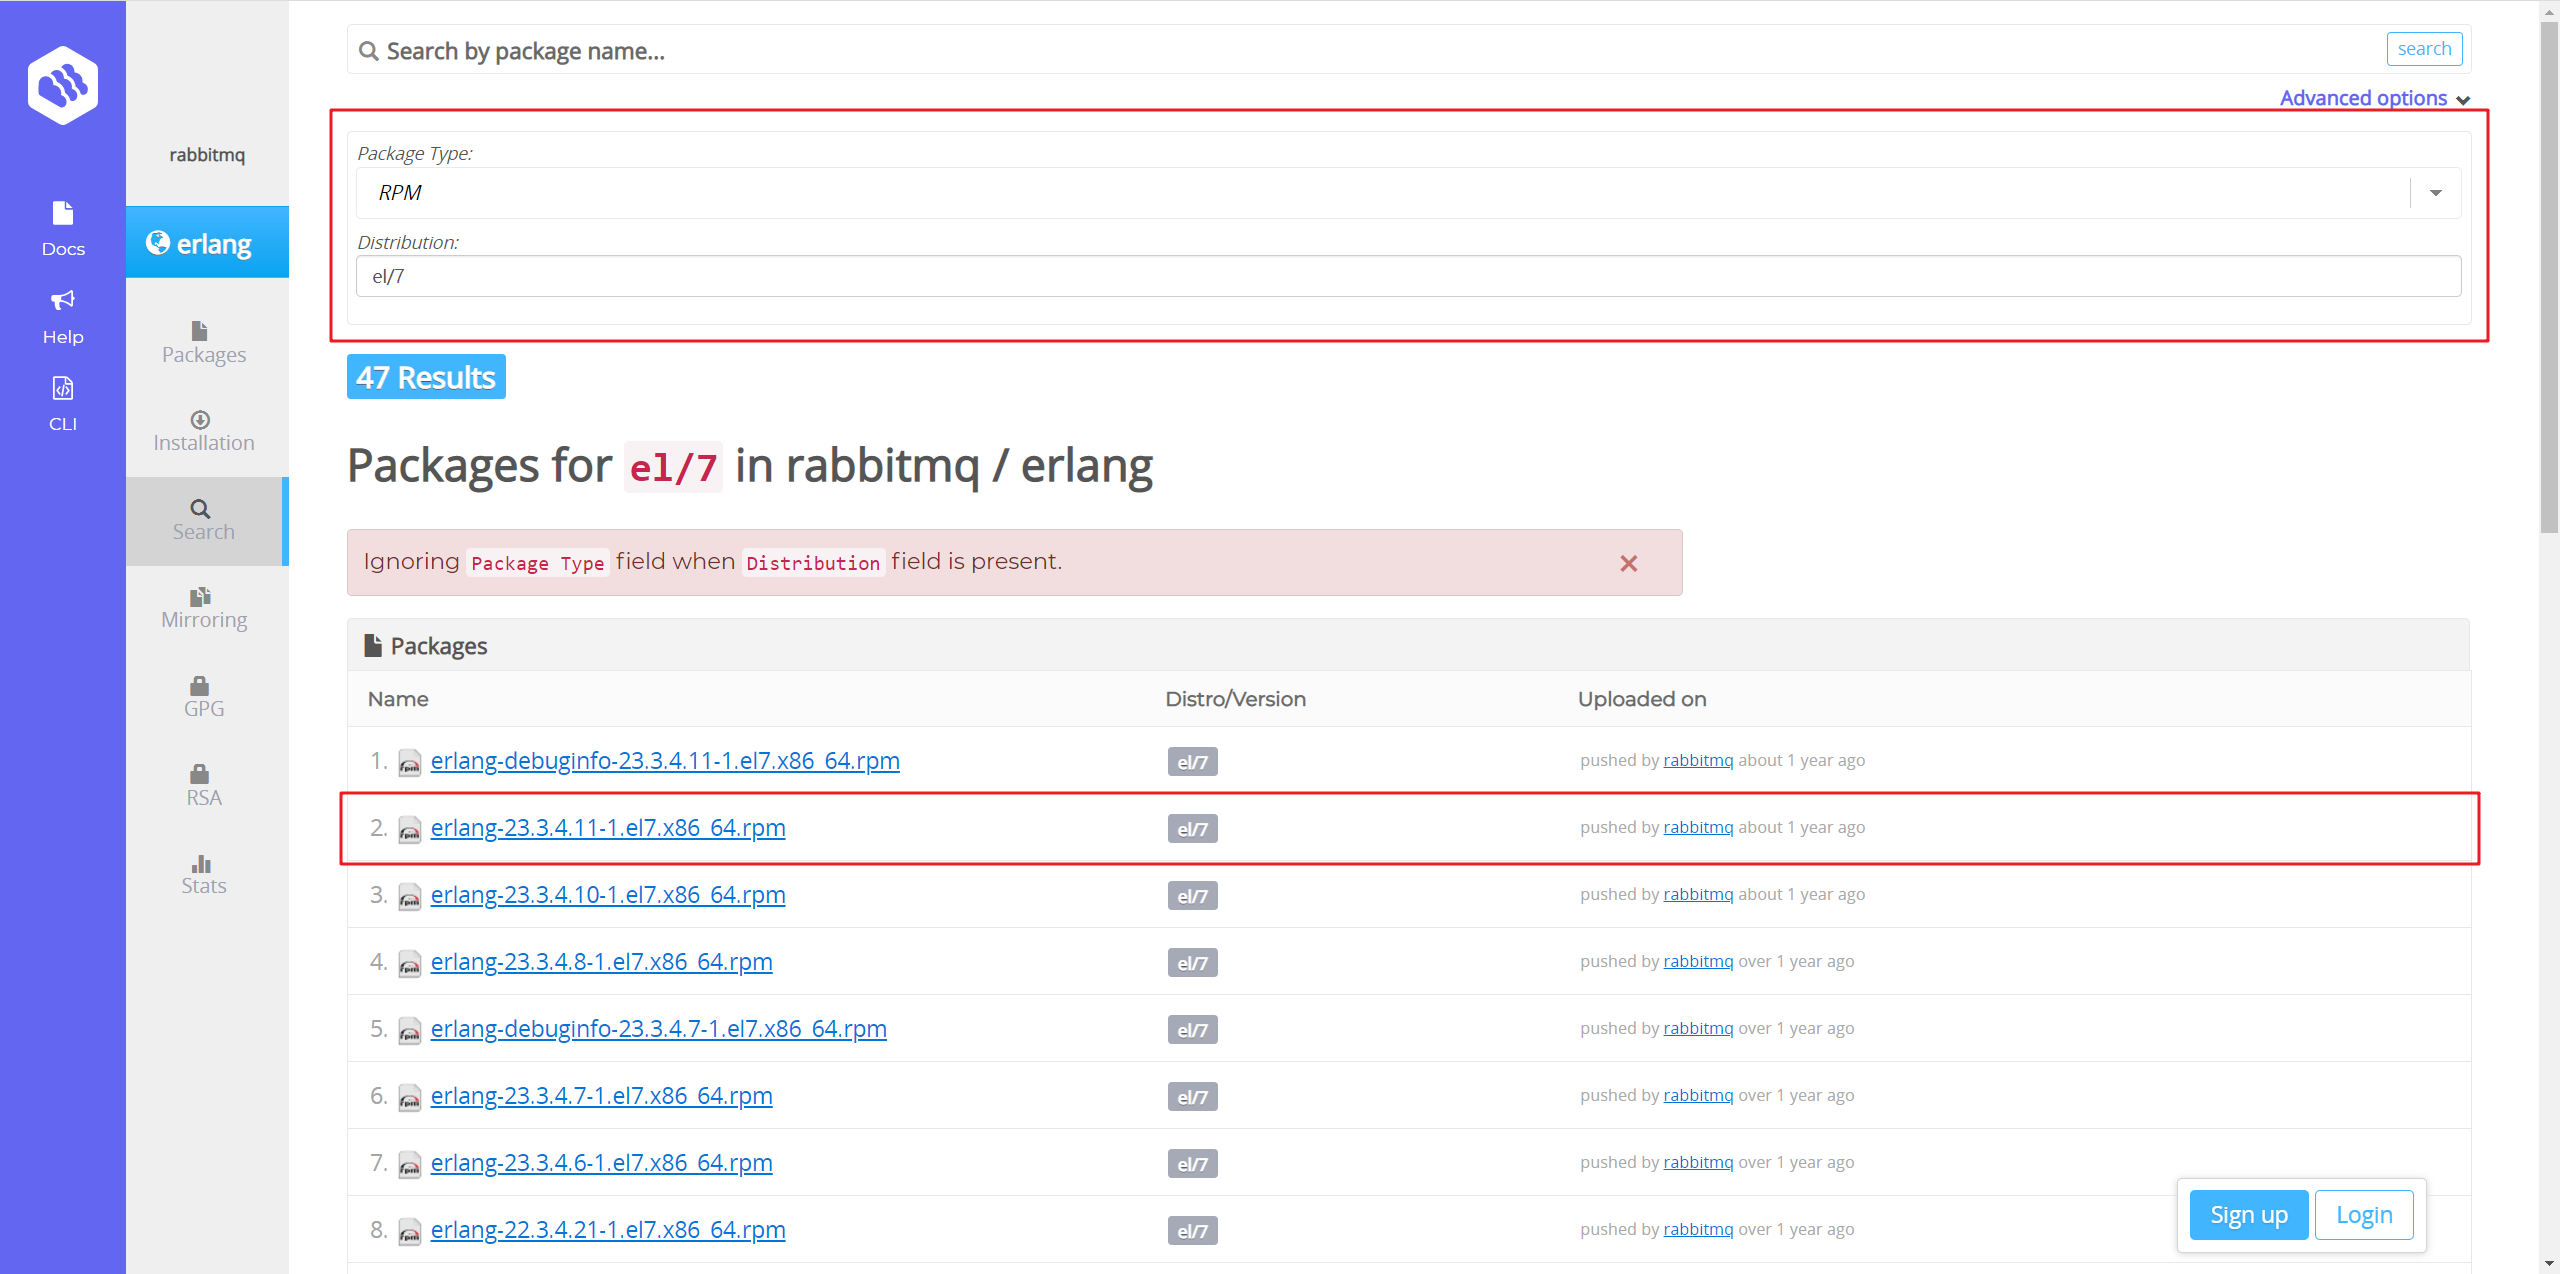Click the search button
Image resolution: width=2560 pixels, height=1274 pixels.
tap(2424, 49)
